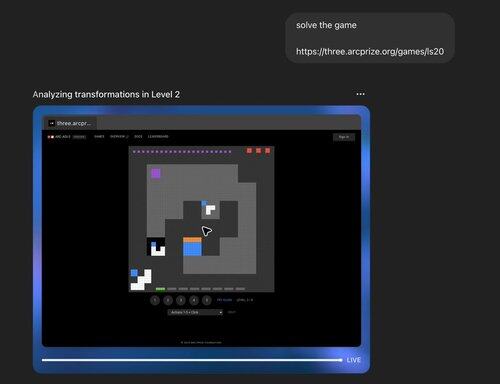This screenshot has height=384, width=500.
Task: Click the white staircase key shape at bottom left
Action: (x=141, y=280)
